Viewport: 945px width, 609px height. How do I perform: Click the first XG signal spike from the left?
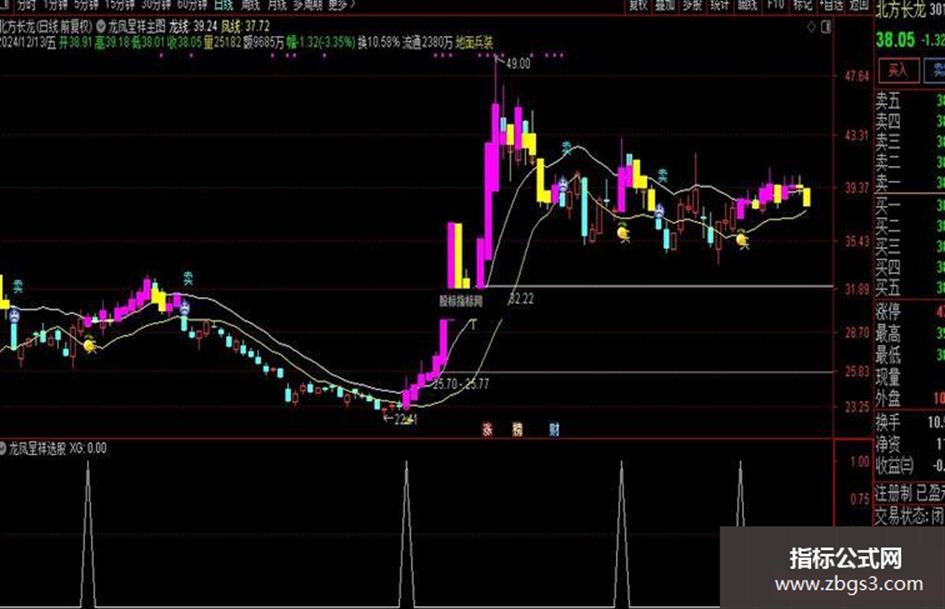pyautogui.click(x=88, y=534)
